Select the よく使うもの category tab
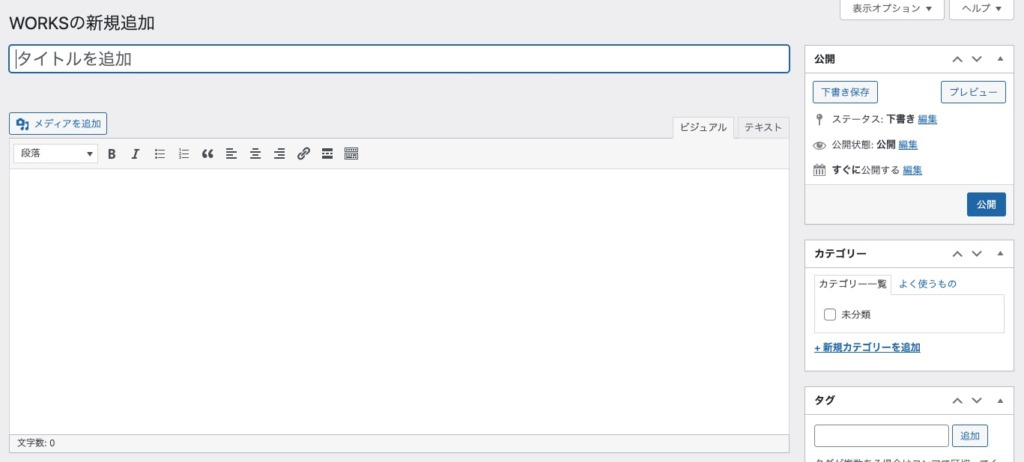1024x462 pixels. pyautogui.click(x=927, y=284)
